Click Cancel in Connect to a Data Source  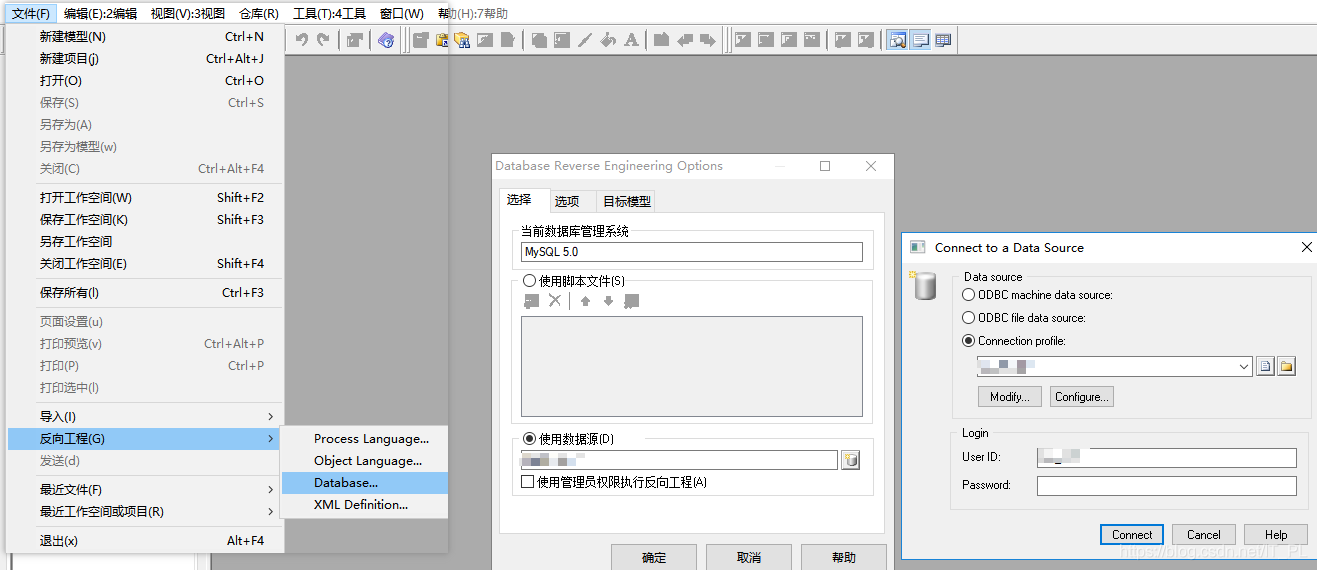pos(1204,534)
